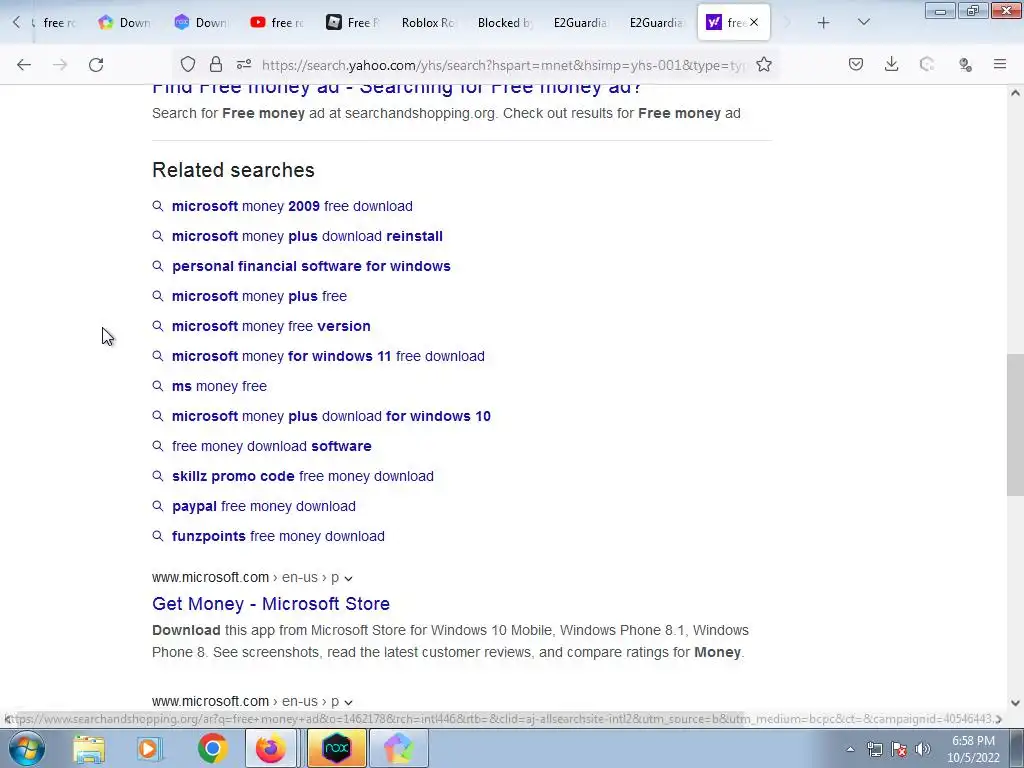Search 'microsoft money 2009 free download'

point(292,206)
